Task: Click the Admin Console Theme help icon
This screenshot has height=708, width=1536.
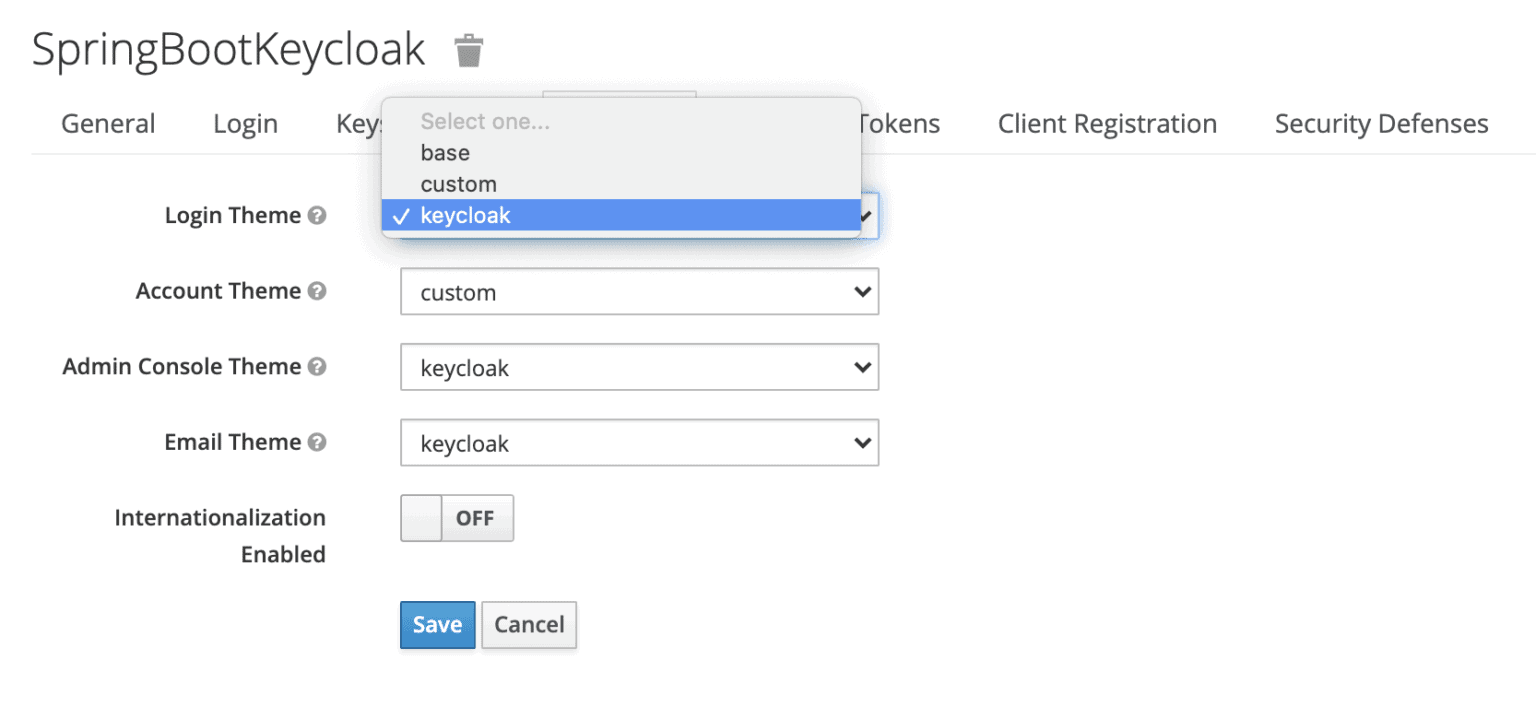Action: coord(318,366)
